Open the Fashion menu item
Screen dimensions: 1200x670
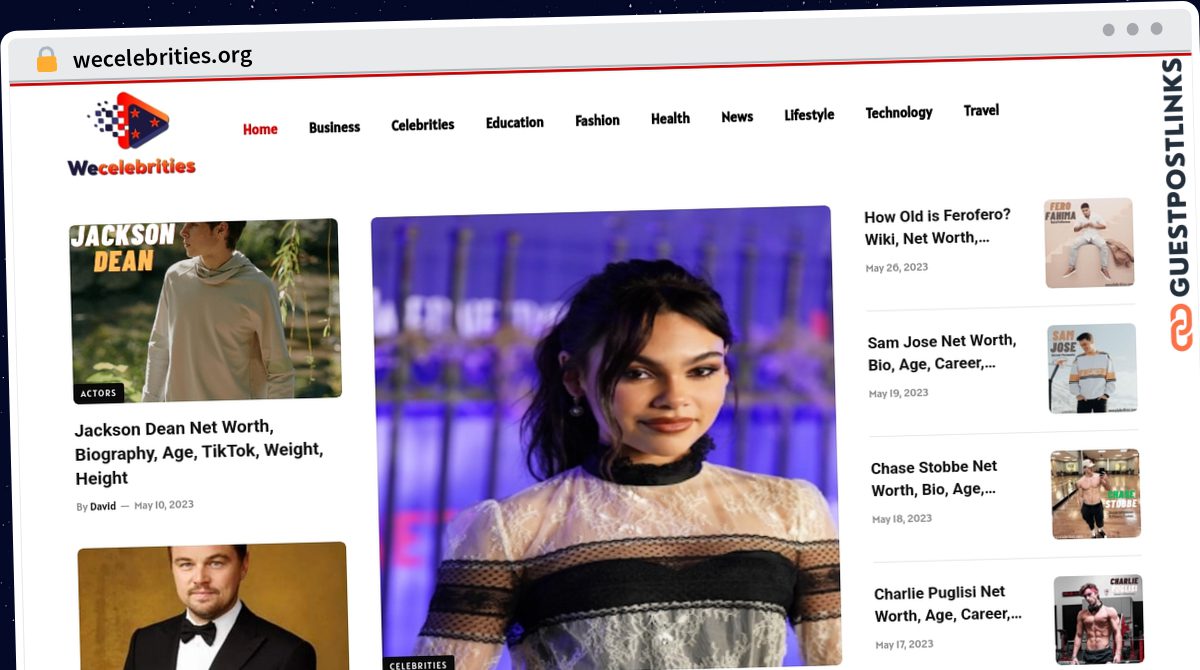(x=597, y=120)
